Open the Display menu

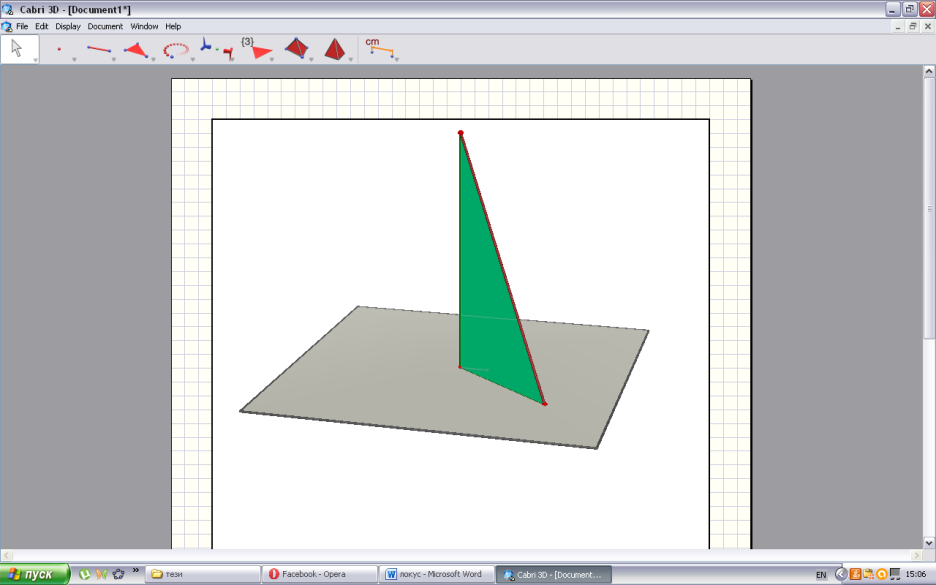click(x=67, y=26)
